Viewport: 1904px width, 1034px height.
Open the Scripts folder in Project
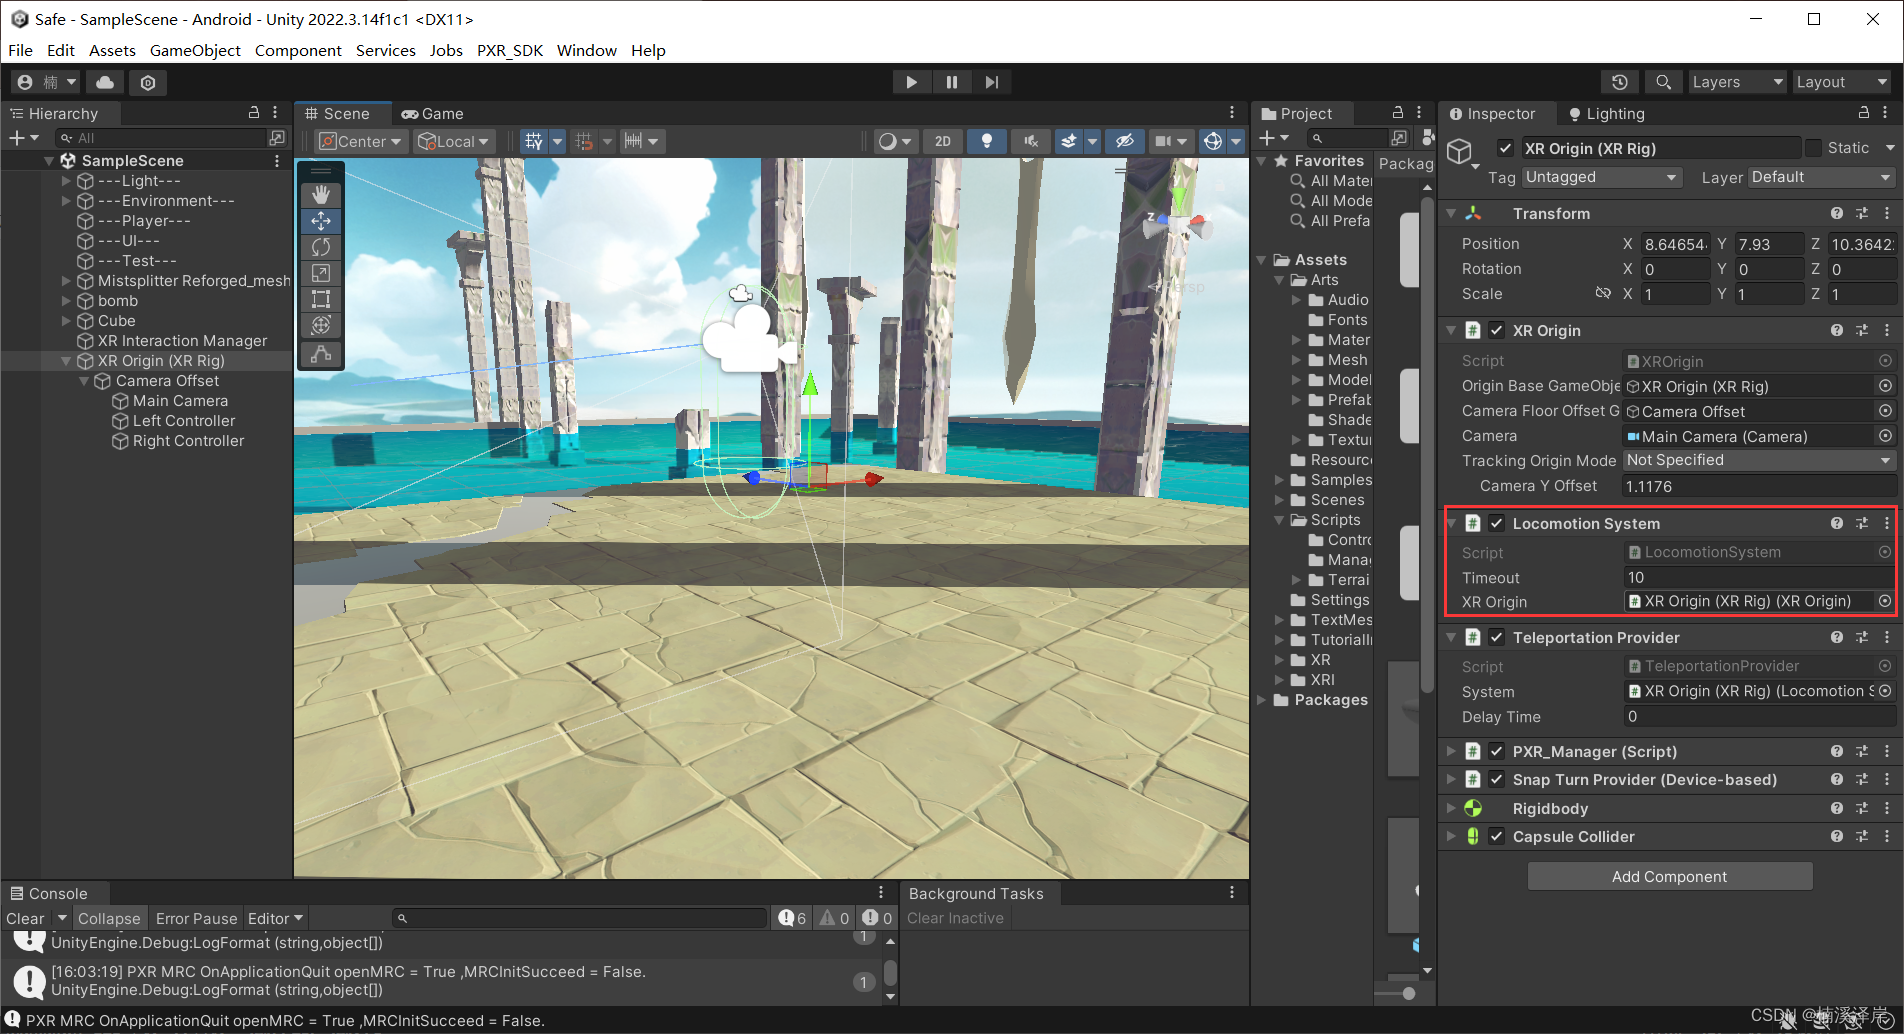(1335, 520)
